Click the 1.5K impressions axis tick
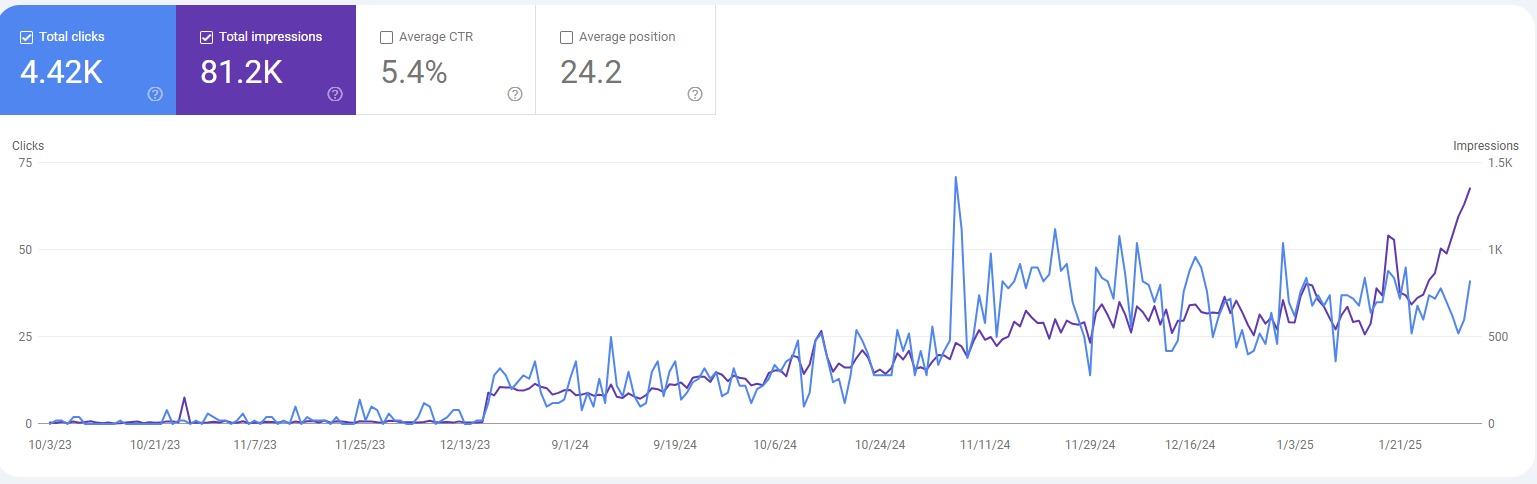 [x=1500, y=163]
